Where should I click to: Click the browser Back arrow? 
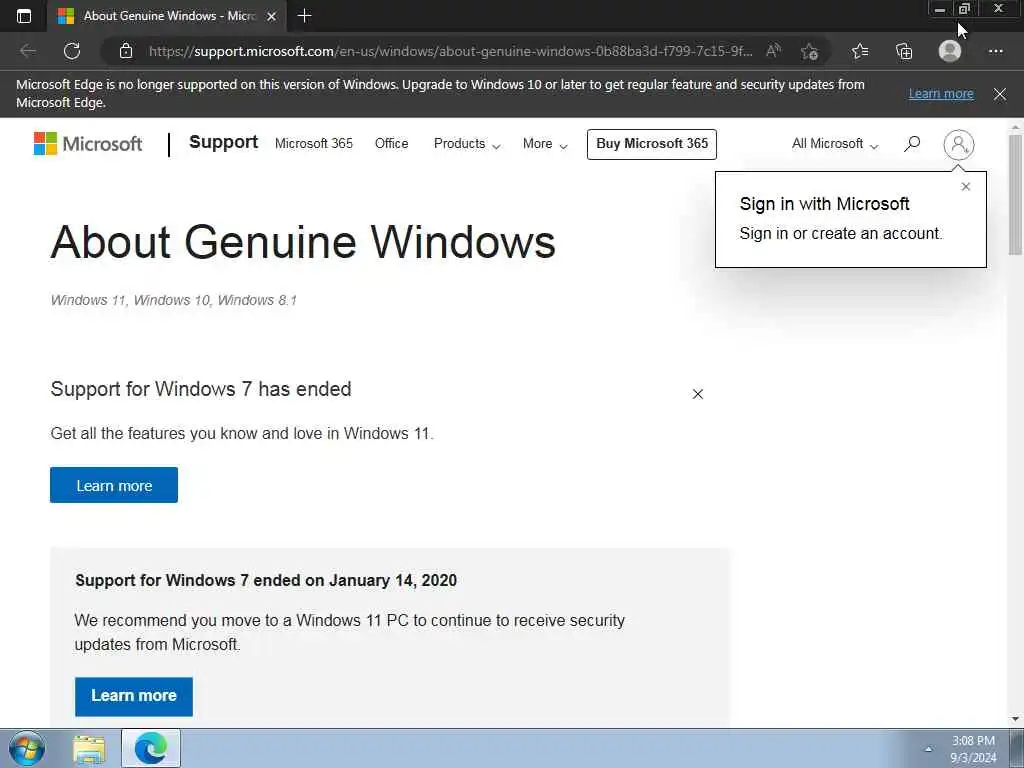[28, 51]
